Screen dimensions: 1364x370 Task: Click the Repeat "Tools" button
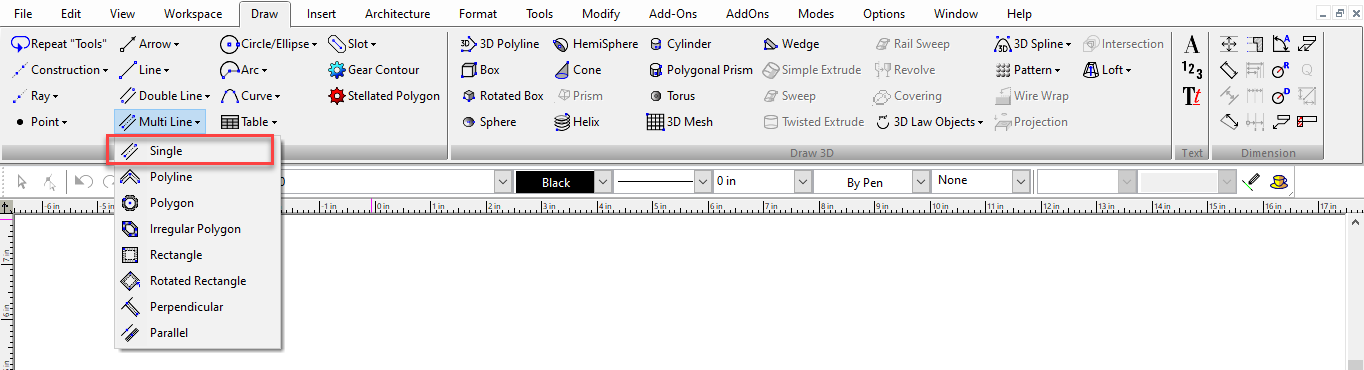(x=59, y=44)
